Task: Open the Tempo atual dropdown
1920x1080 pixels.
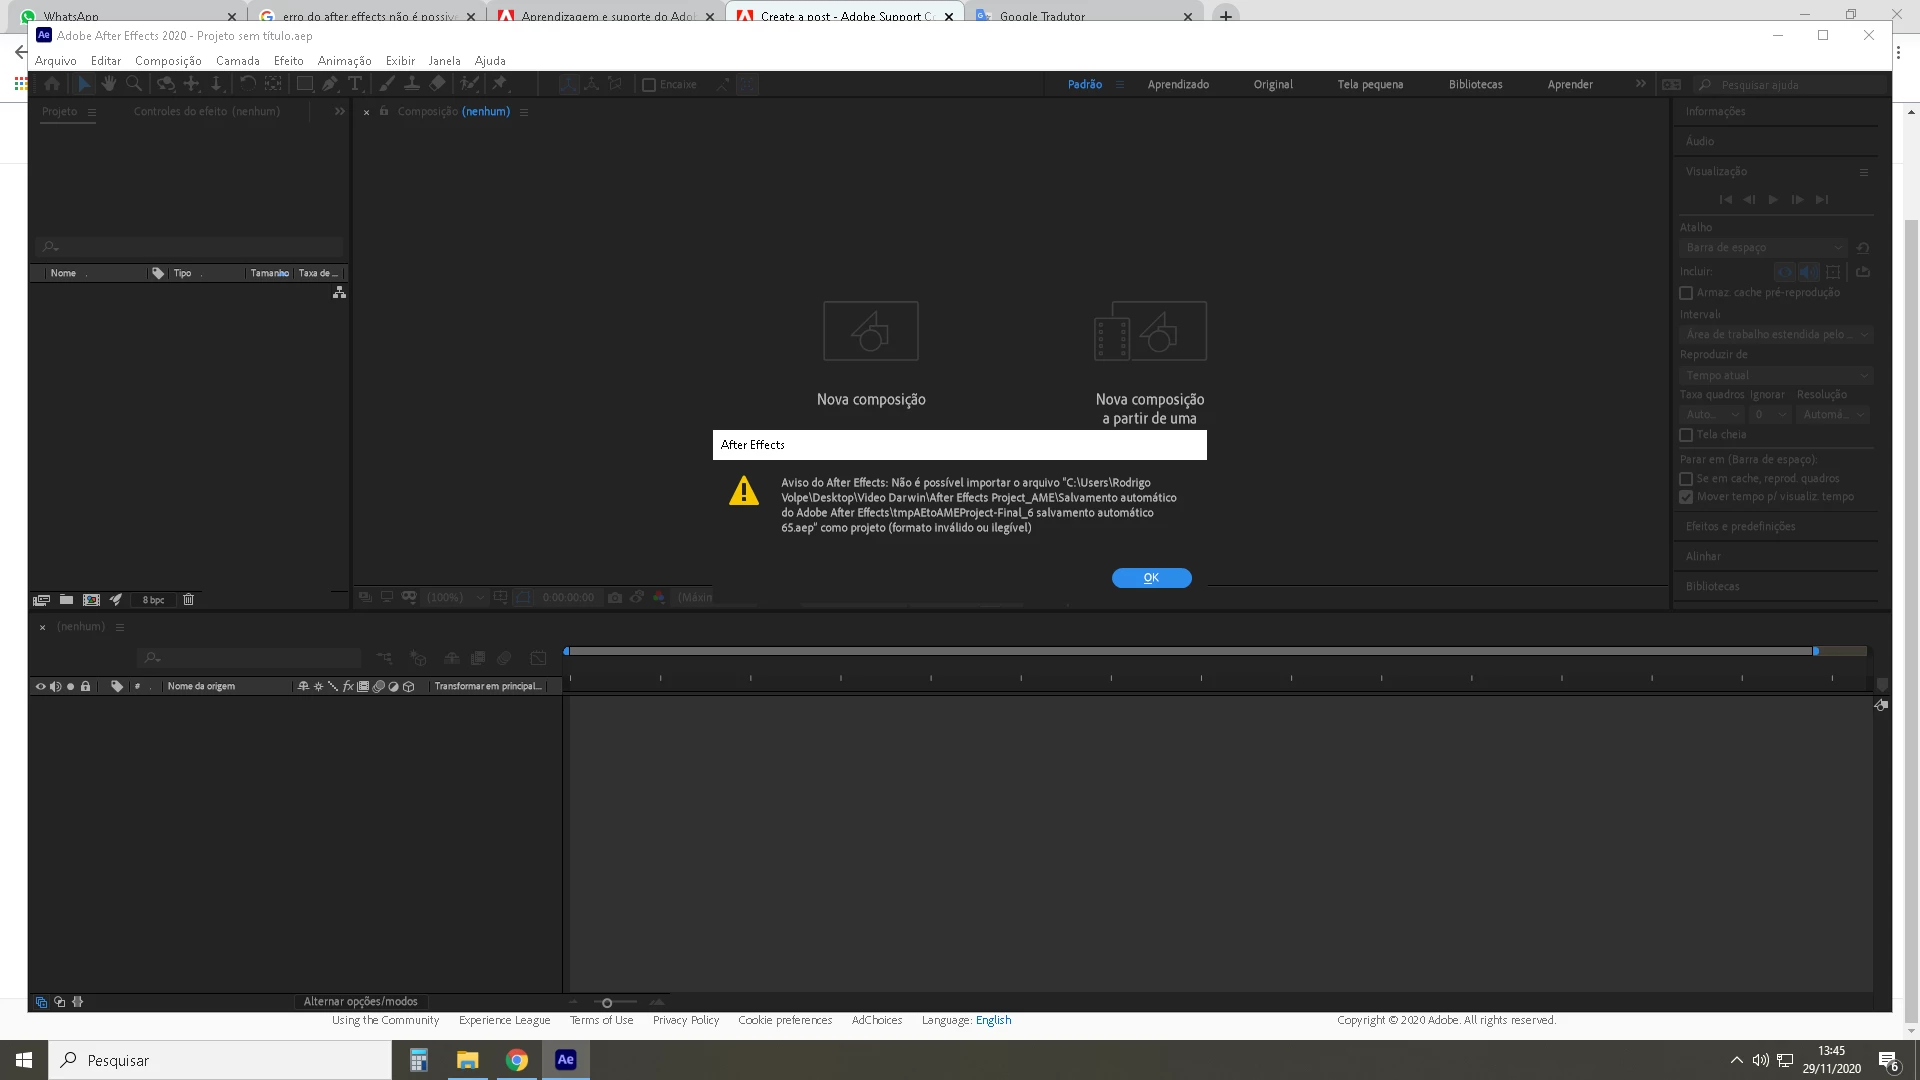Action: click(x=1775, y=376)
